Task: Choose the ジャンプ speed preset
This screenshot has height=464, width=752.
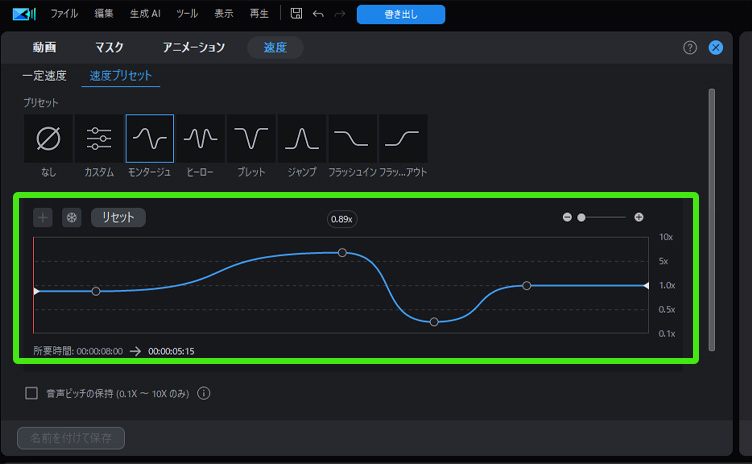Action: 302,139
